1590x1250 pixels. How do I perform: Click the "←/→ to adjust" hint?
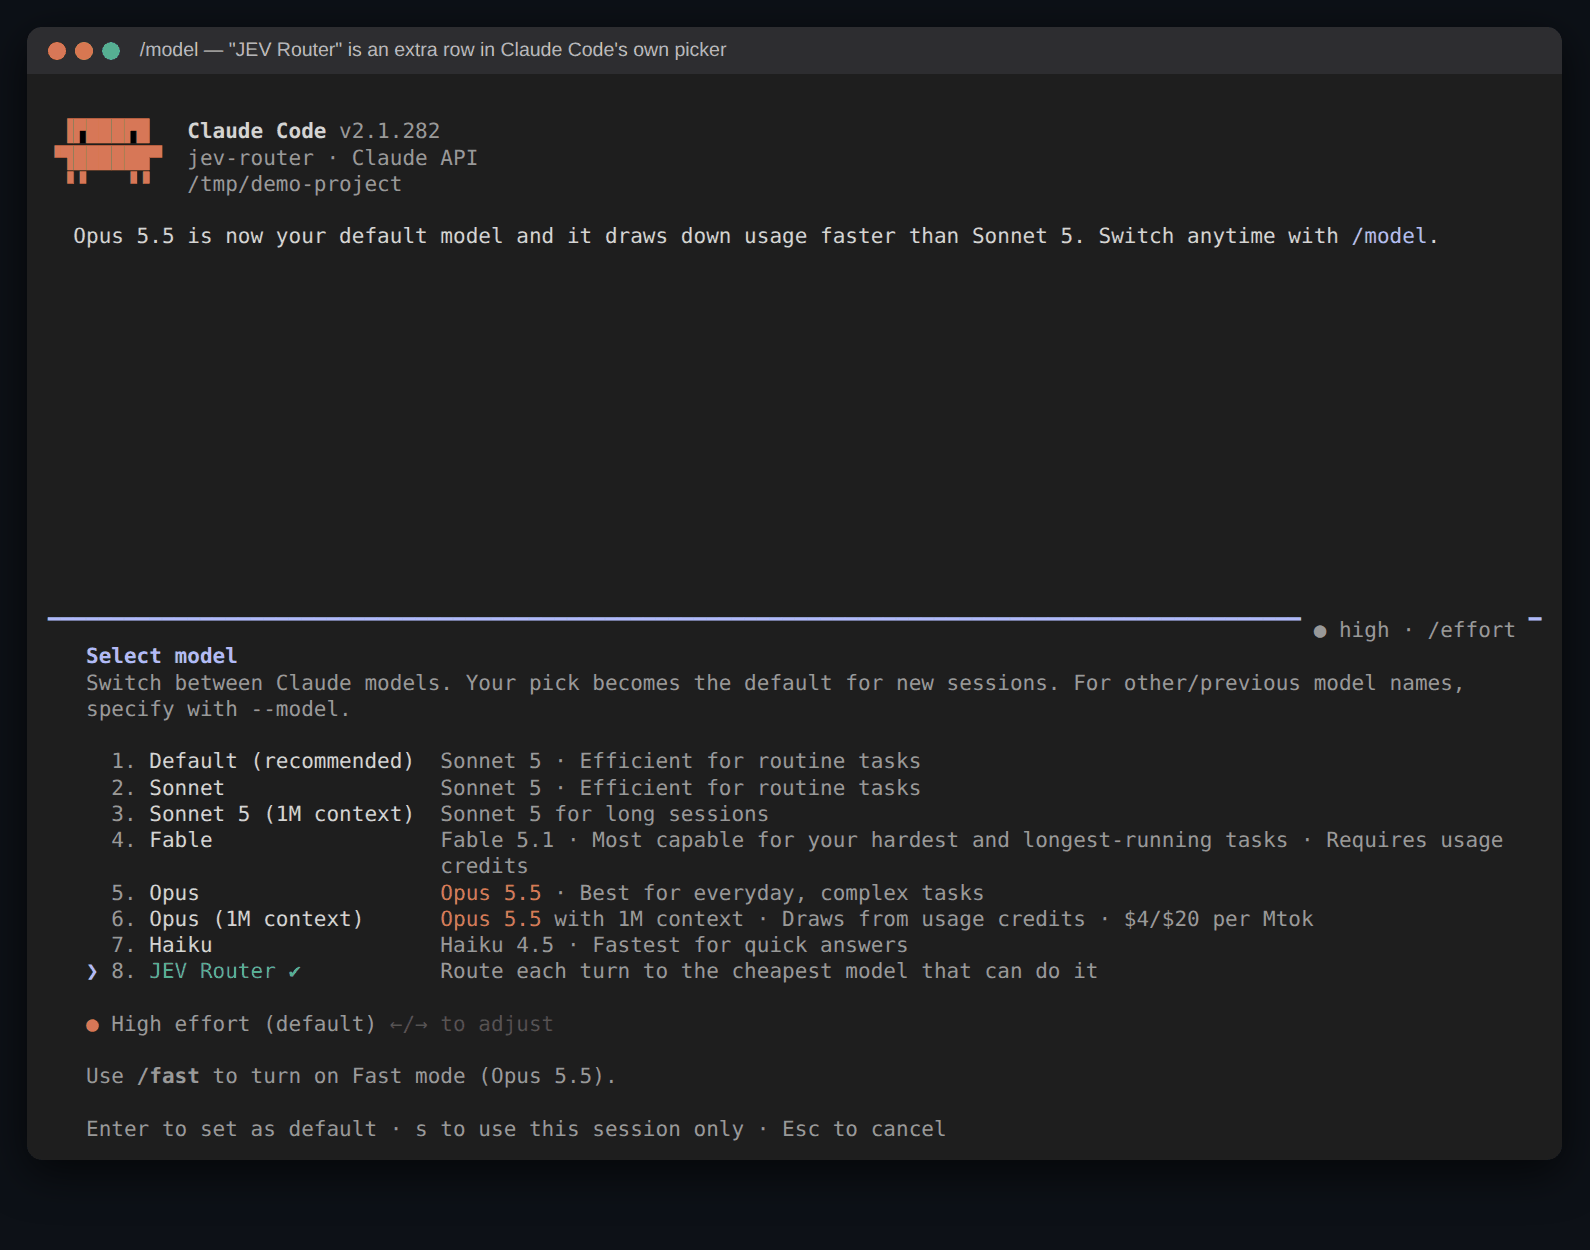click(471, 1024)
